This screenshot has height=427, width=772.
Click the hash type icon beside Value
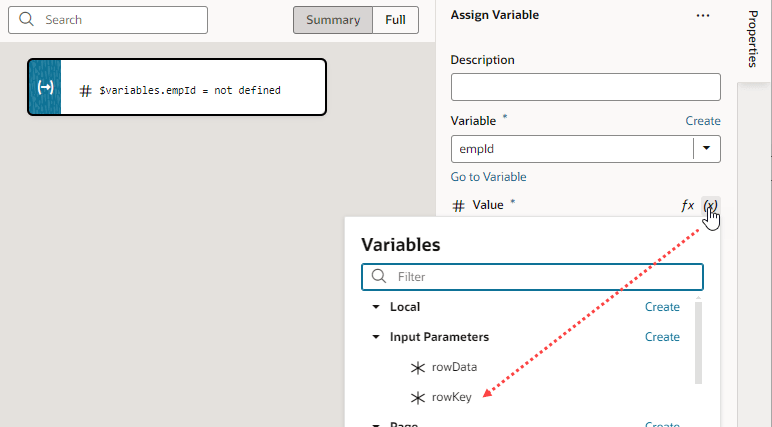[x=458, y=206]
